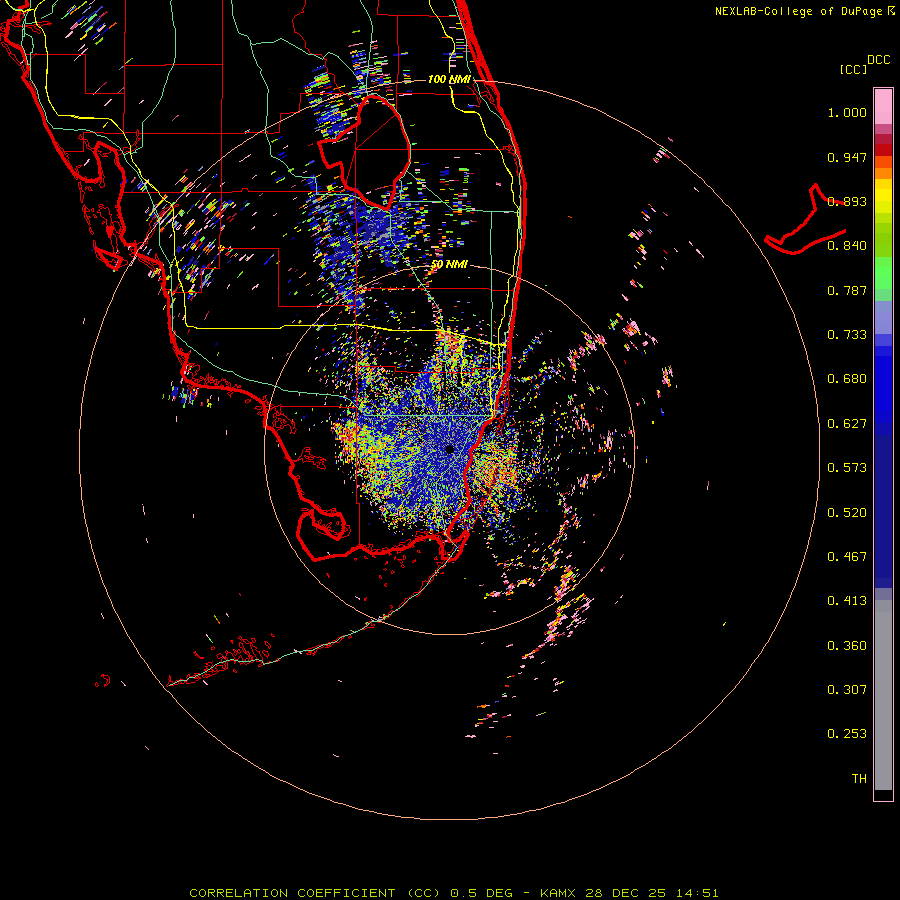This screenshot has height=900, width=900.
Task: Click the 0.573 color scale value
Action: [847, 468]
